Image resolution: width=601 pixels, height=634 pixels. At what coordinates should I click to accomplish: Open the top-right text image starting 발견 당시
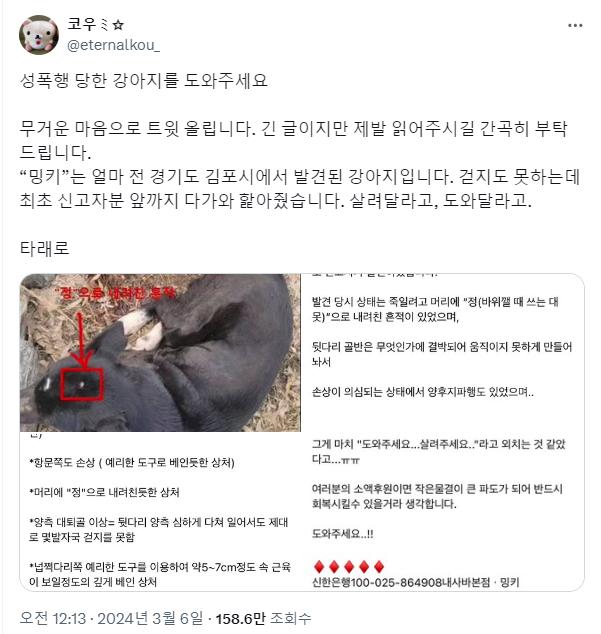point(443,353)
